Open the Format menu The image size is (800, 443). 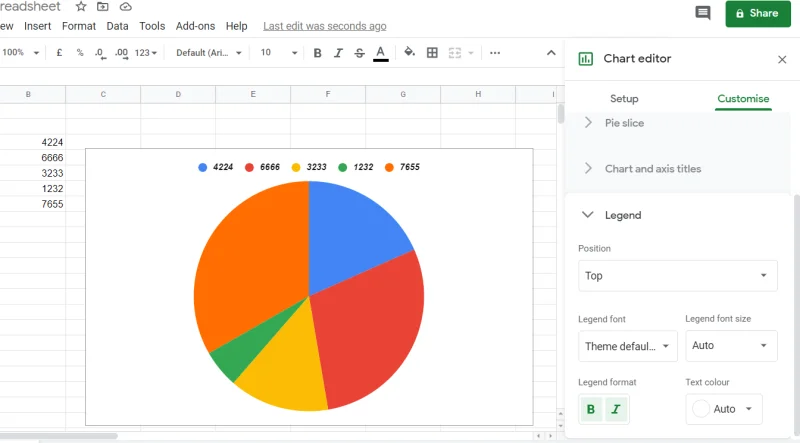79,26
